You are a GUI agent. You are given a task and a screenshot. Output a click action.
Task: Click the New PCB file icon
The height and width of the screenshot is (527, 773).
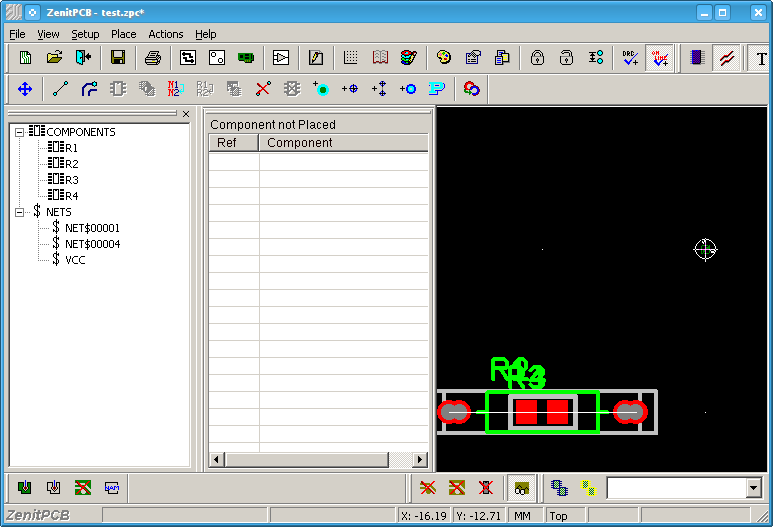[x=25, y=58]
